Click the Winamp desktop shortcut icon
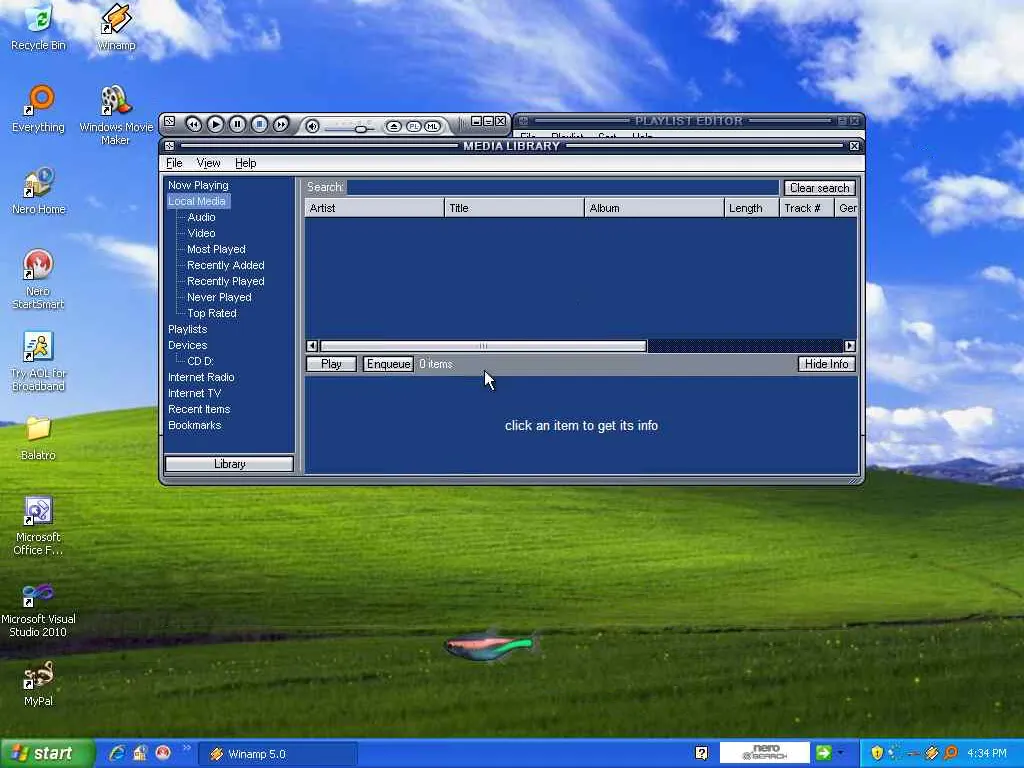The width and height of the screenshot is (1024, 768). click(x=116, y=18)
